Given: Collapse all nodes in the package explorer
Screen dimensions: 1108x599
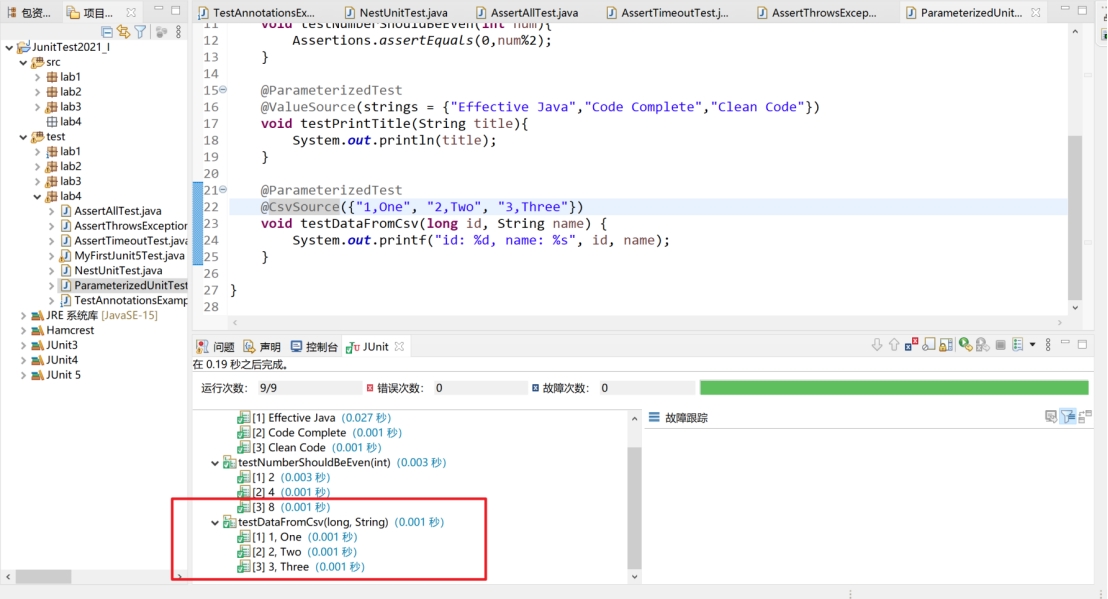Looking at the screenshot, I should pyautogui.click(x=107, y=31).
